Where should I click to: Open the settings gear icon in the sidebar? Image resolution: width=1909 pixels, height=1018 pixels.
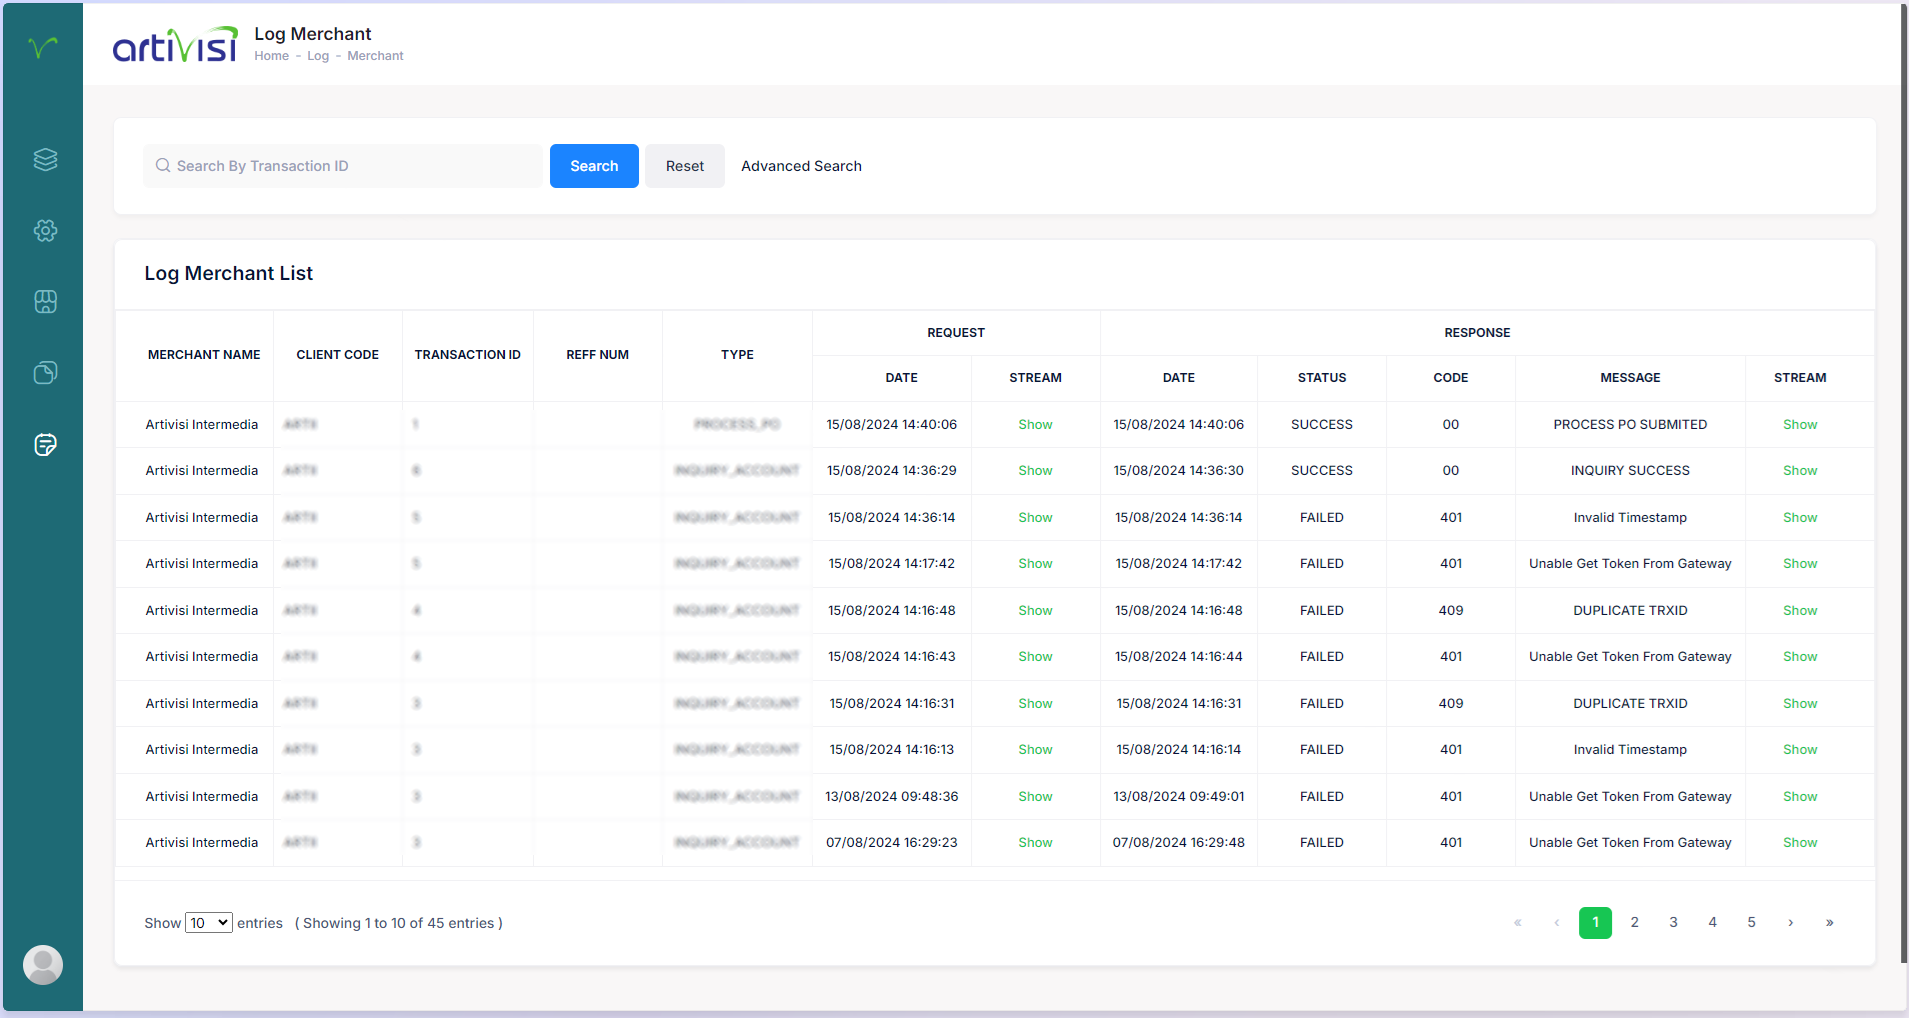click(x=44, y=230)
